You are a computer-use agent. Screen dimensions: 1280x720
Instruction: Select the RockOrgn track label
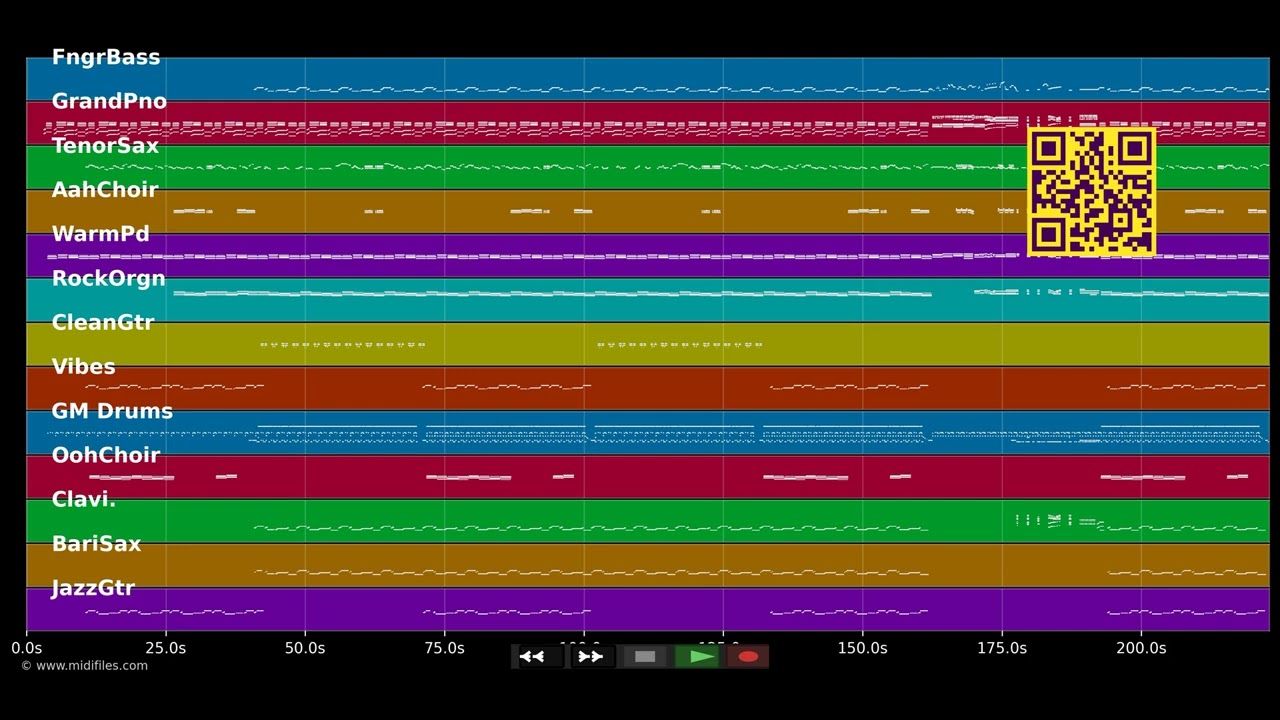[x=108, y=278]
